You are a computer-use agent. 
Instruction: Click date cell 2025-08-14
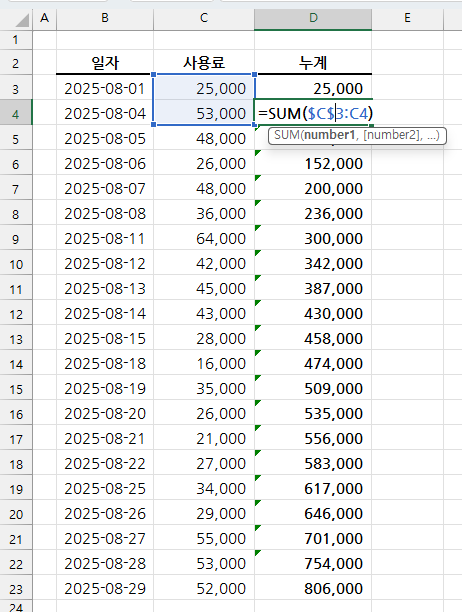tap(105, 313)
